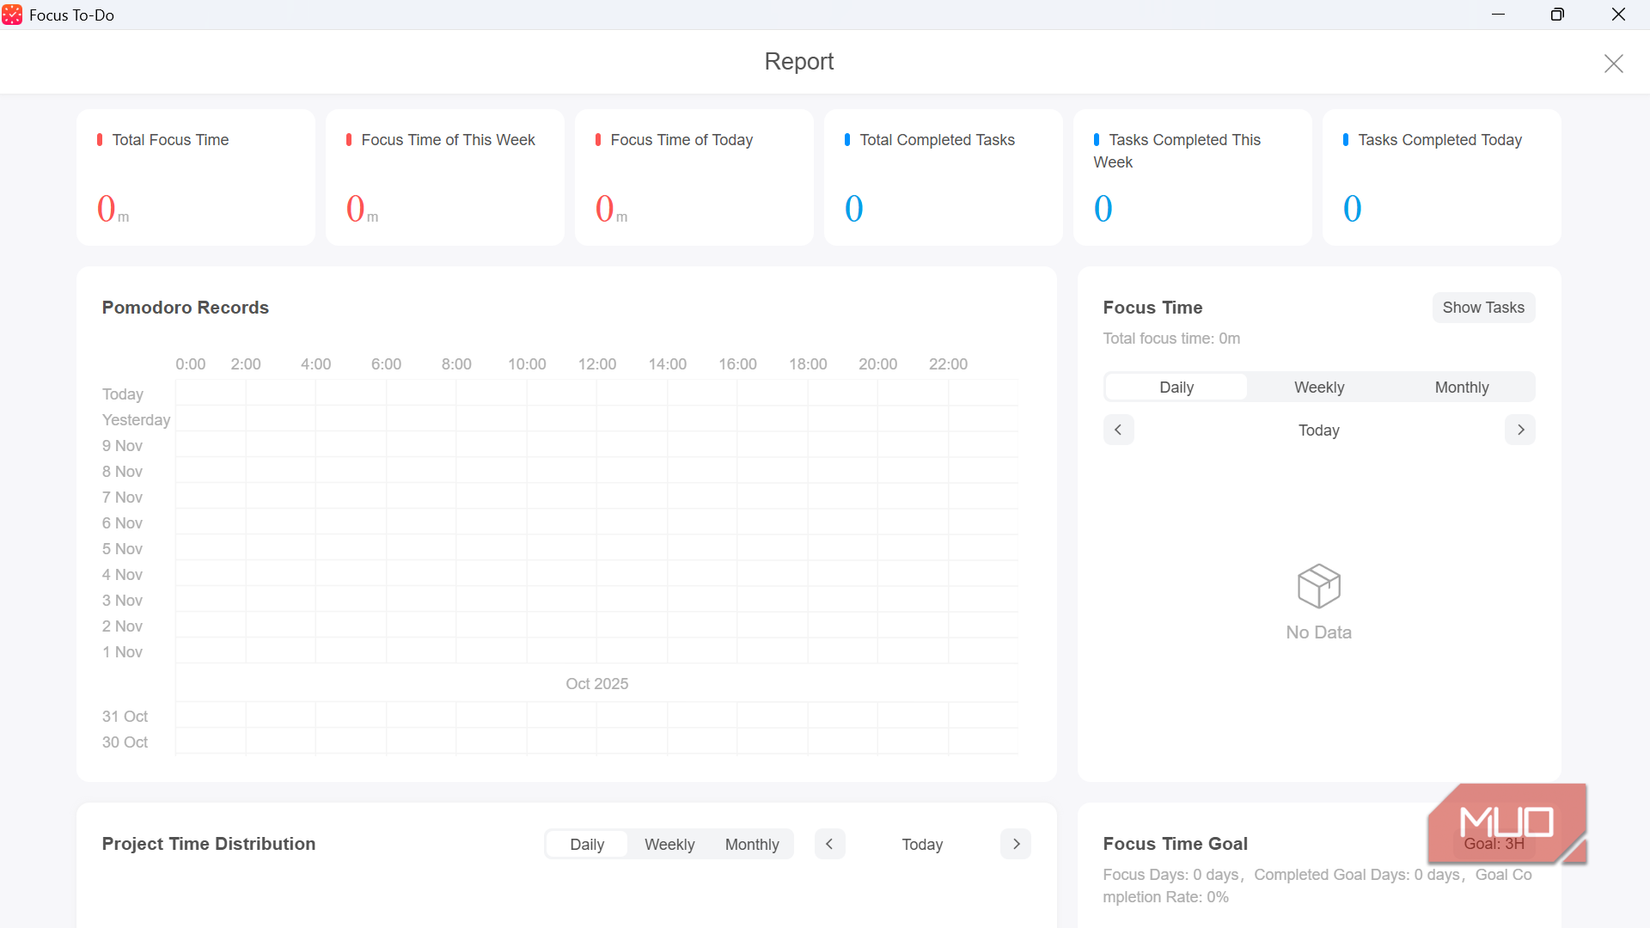Click next arrow in Project Time Distribution

1016,844
